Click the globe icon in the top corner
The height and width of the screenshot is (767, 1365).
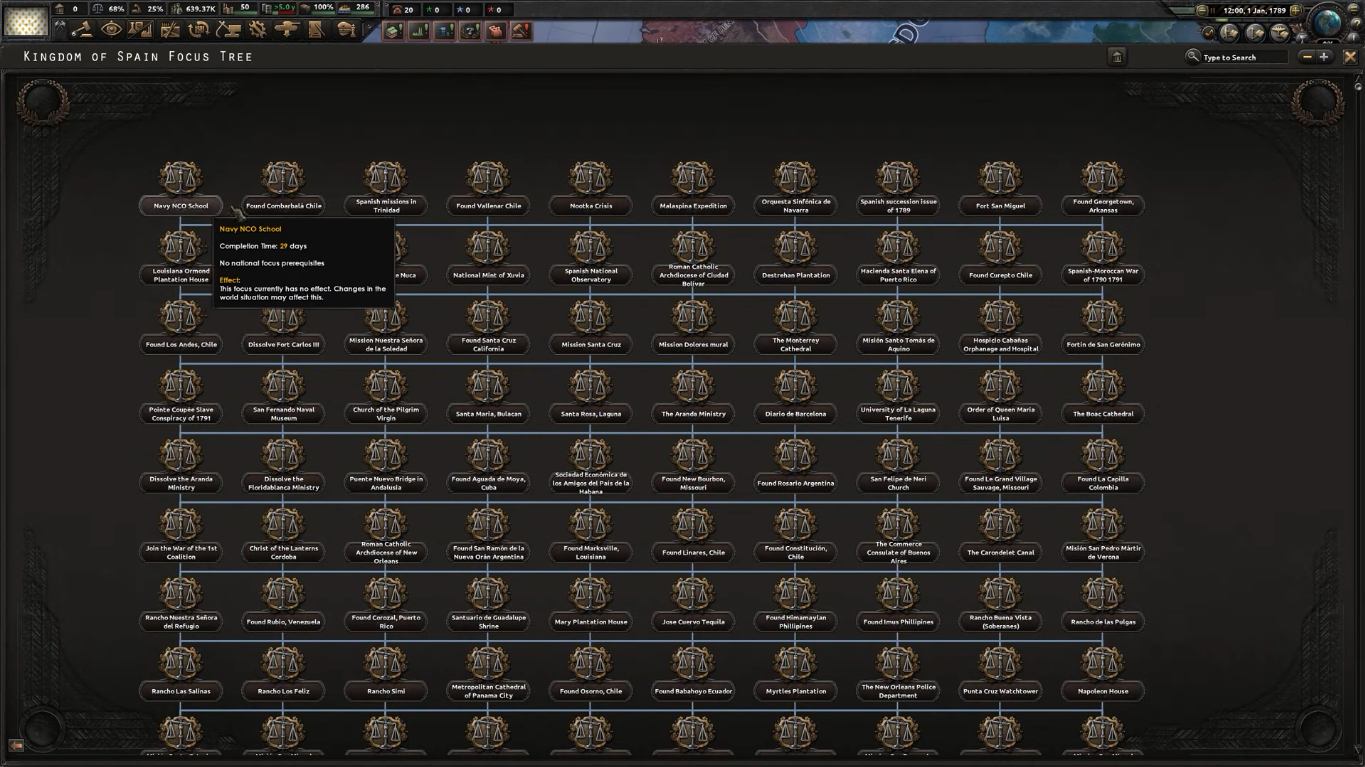(1328, 21)
